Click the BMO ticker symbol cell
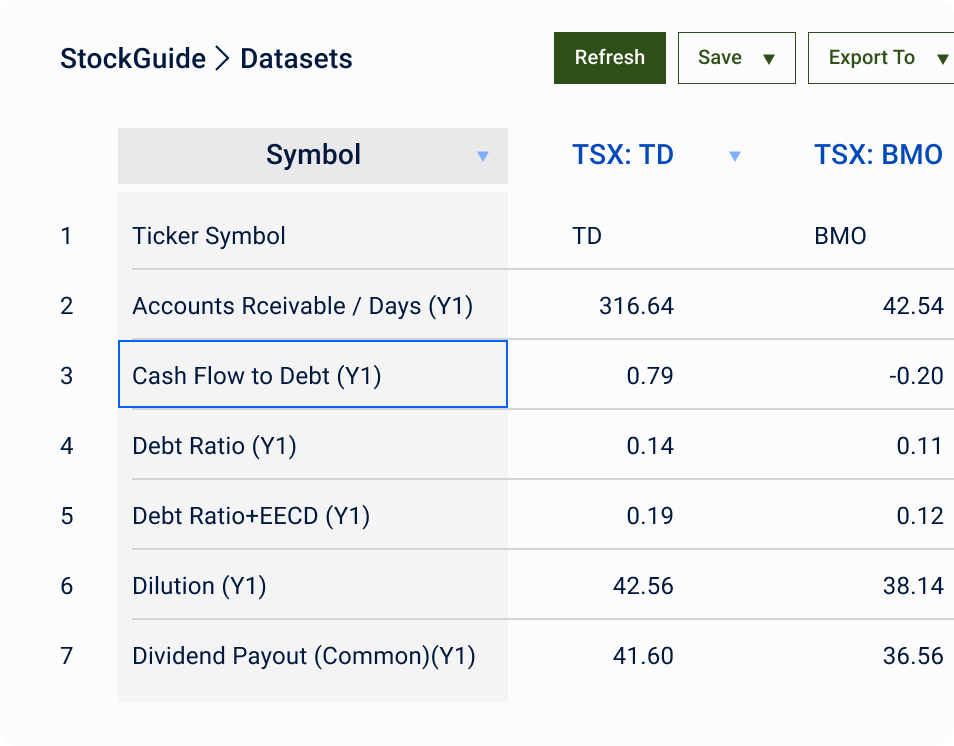954x746 pixels. pos(840,236)
